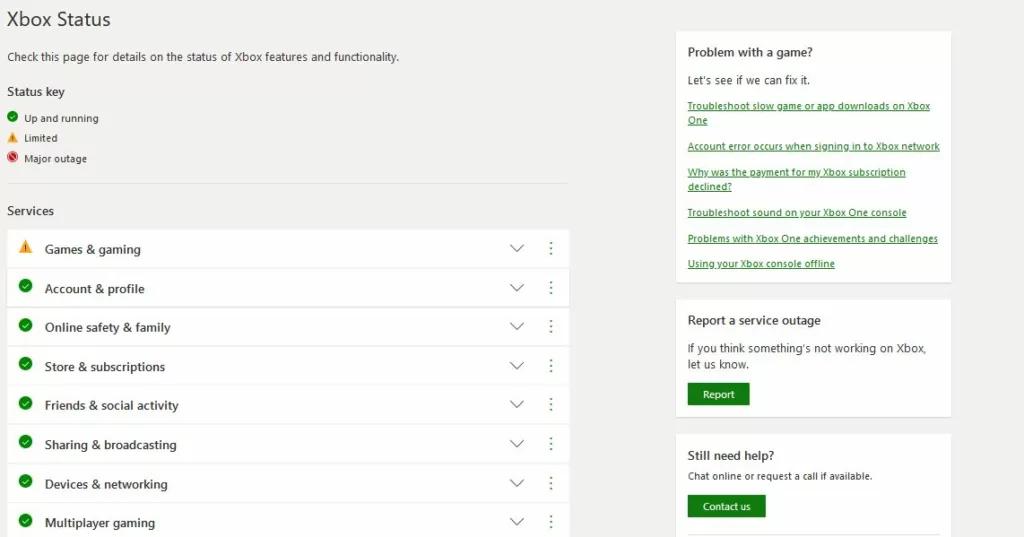Open Why was the payment declined link
This screenshot has width=1024, height=537.
pos(796,179)
